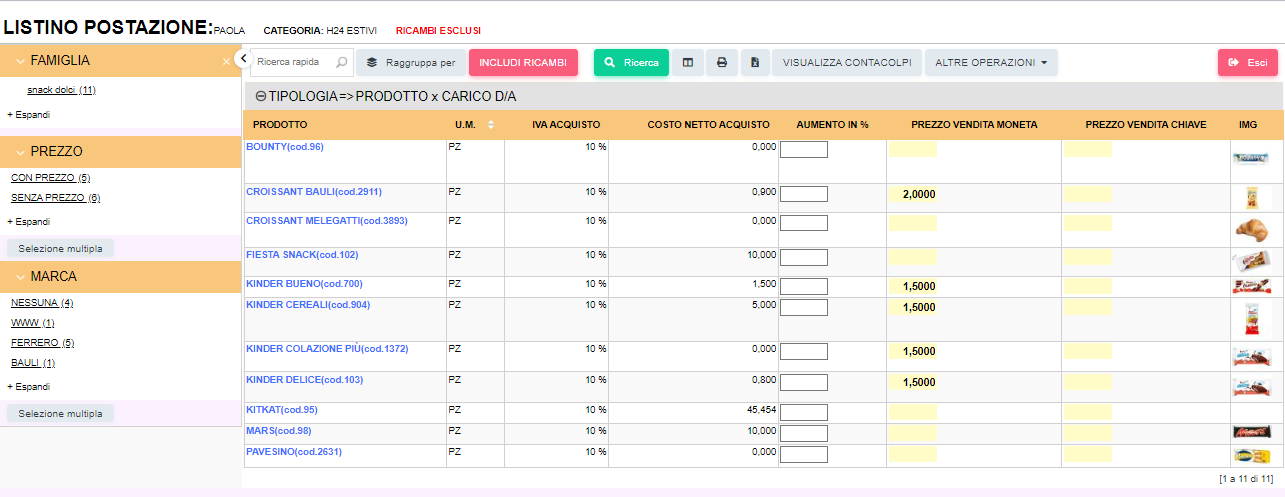Click the magnifier icon in quick search

point(342,62)
